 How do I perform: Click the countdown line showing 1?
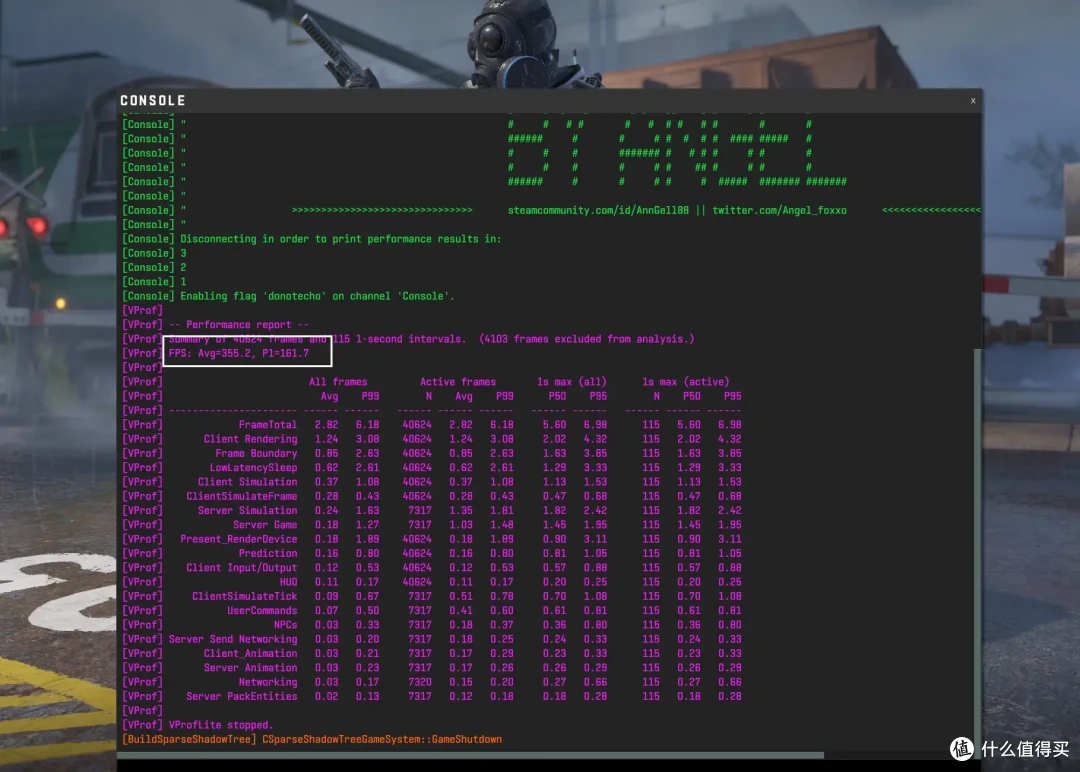[x=183, y=282]
